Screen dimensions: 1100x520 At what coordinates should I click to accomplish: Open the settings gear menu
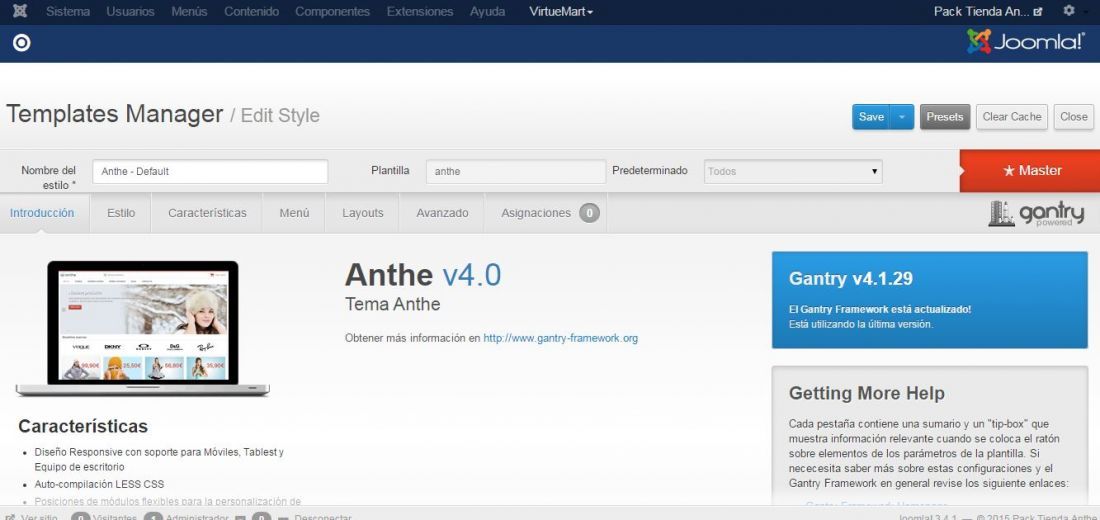[x=1068, y=11]
